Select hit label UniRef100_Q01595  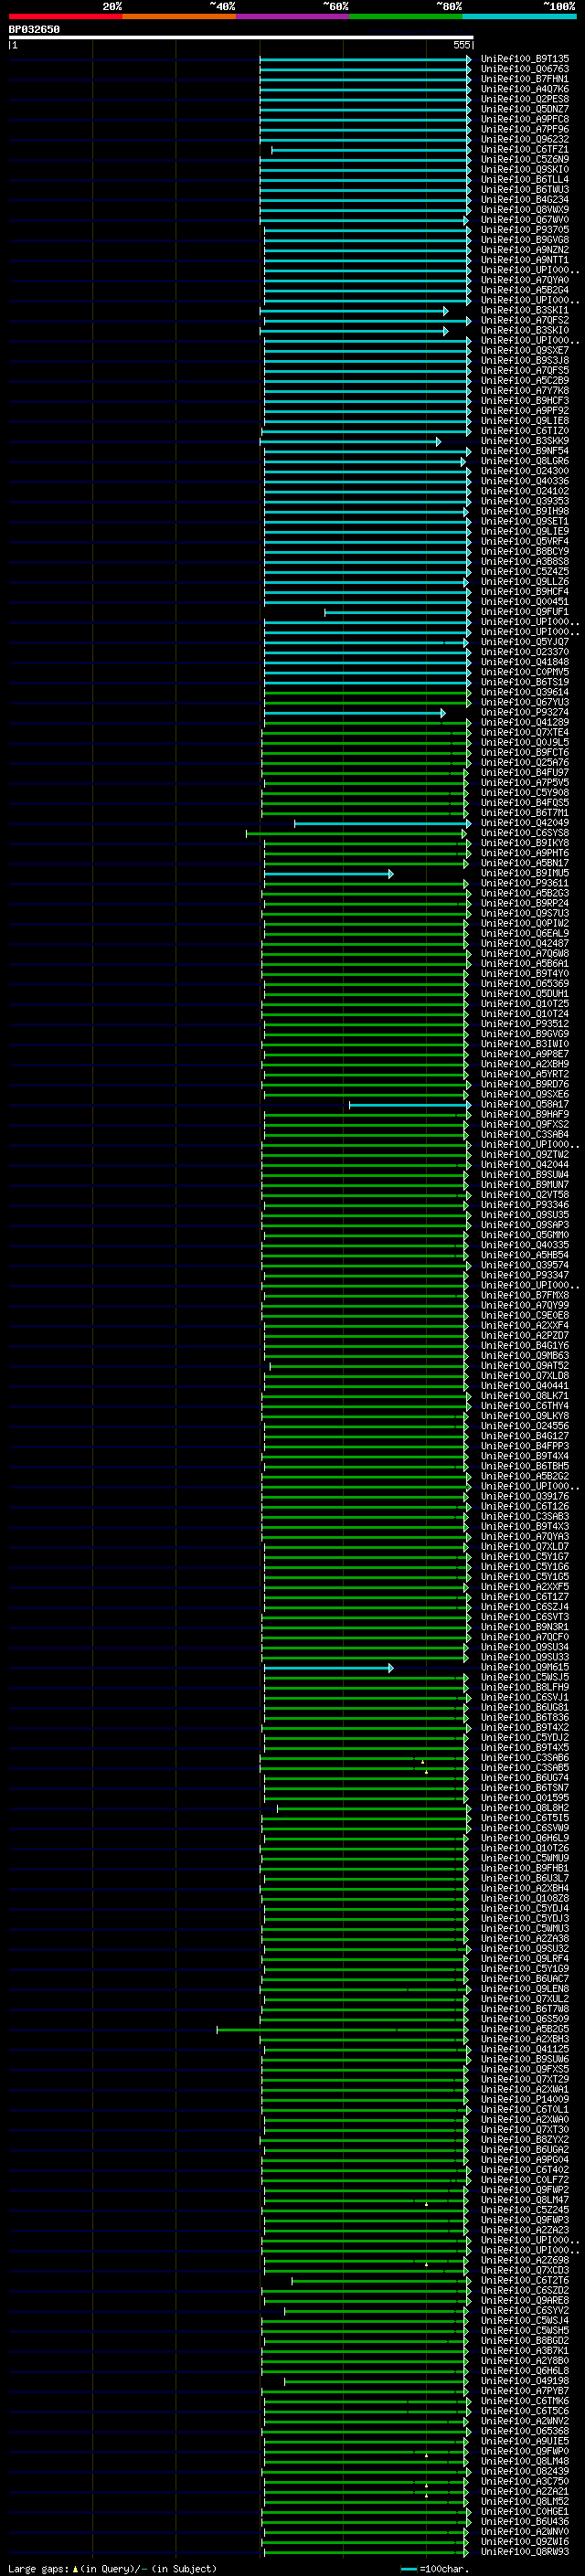click(525, 1798)
